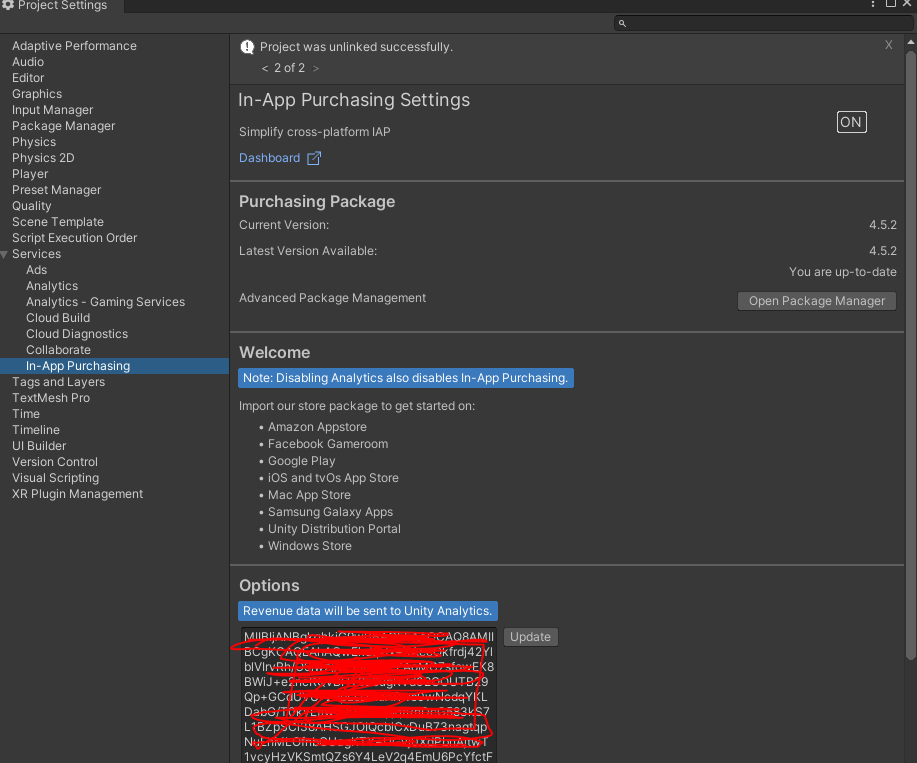917x763 pixels.
Task: Click the Current Version value 4.5.2
Action: coord(882,225)
